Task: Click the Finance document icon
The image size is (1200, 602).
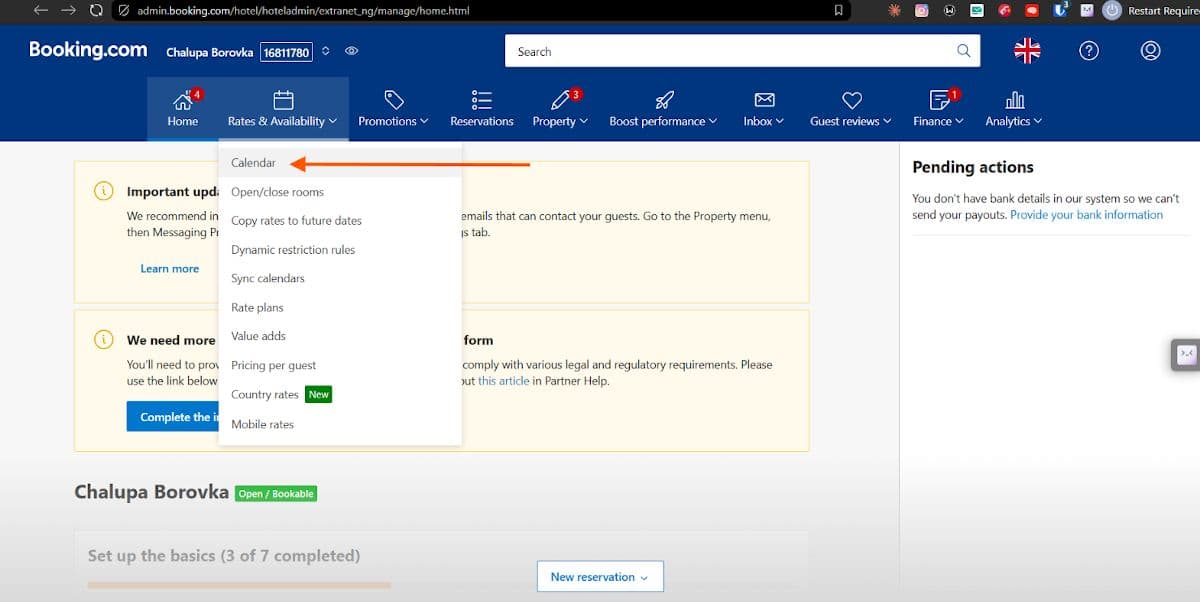Action: [x=938, y=100]
